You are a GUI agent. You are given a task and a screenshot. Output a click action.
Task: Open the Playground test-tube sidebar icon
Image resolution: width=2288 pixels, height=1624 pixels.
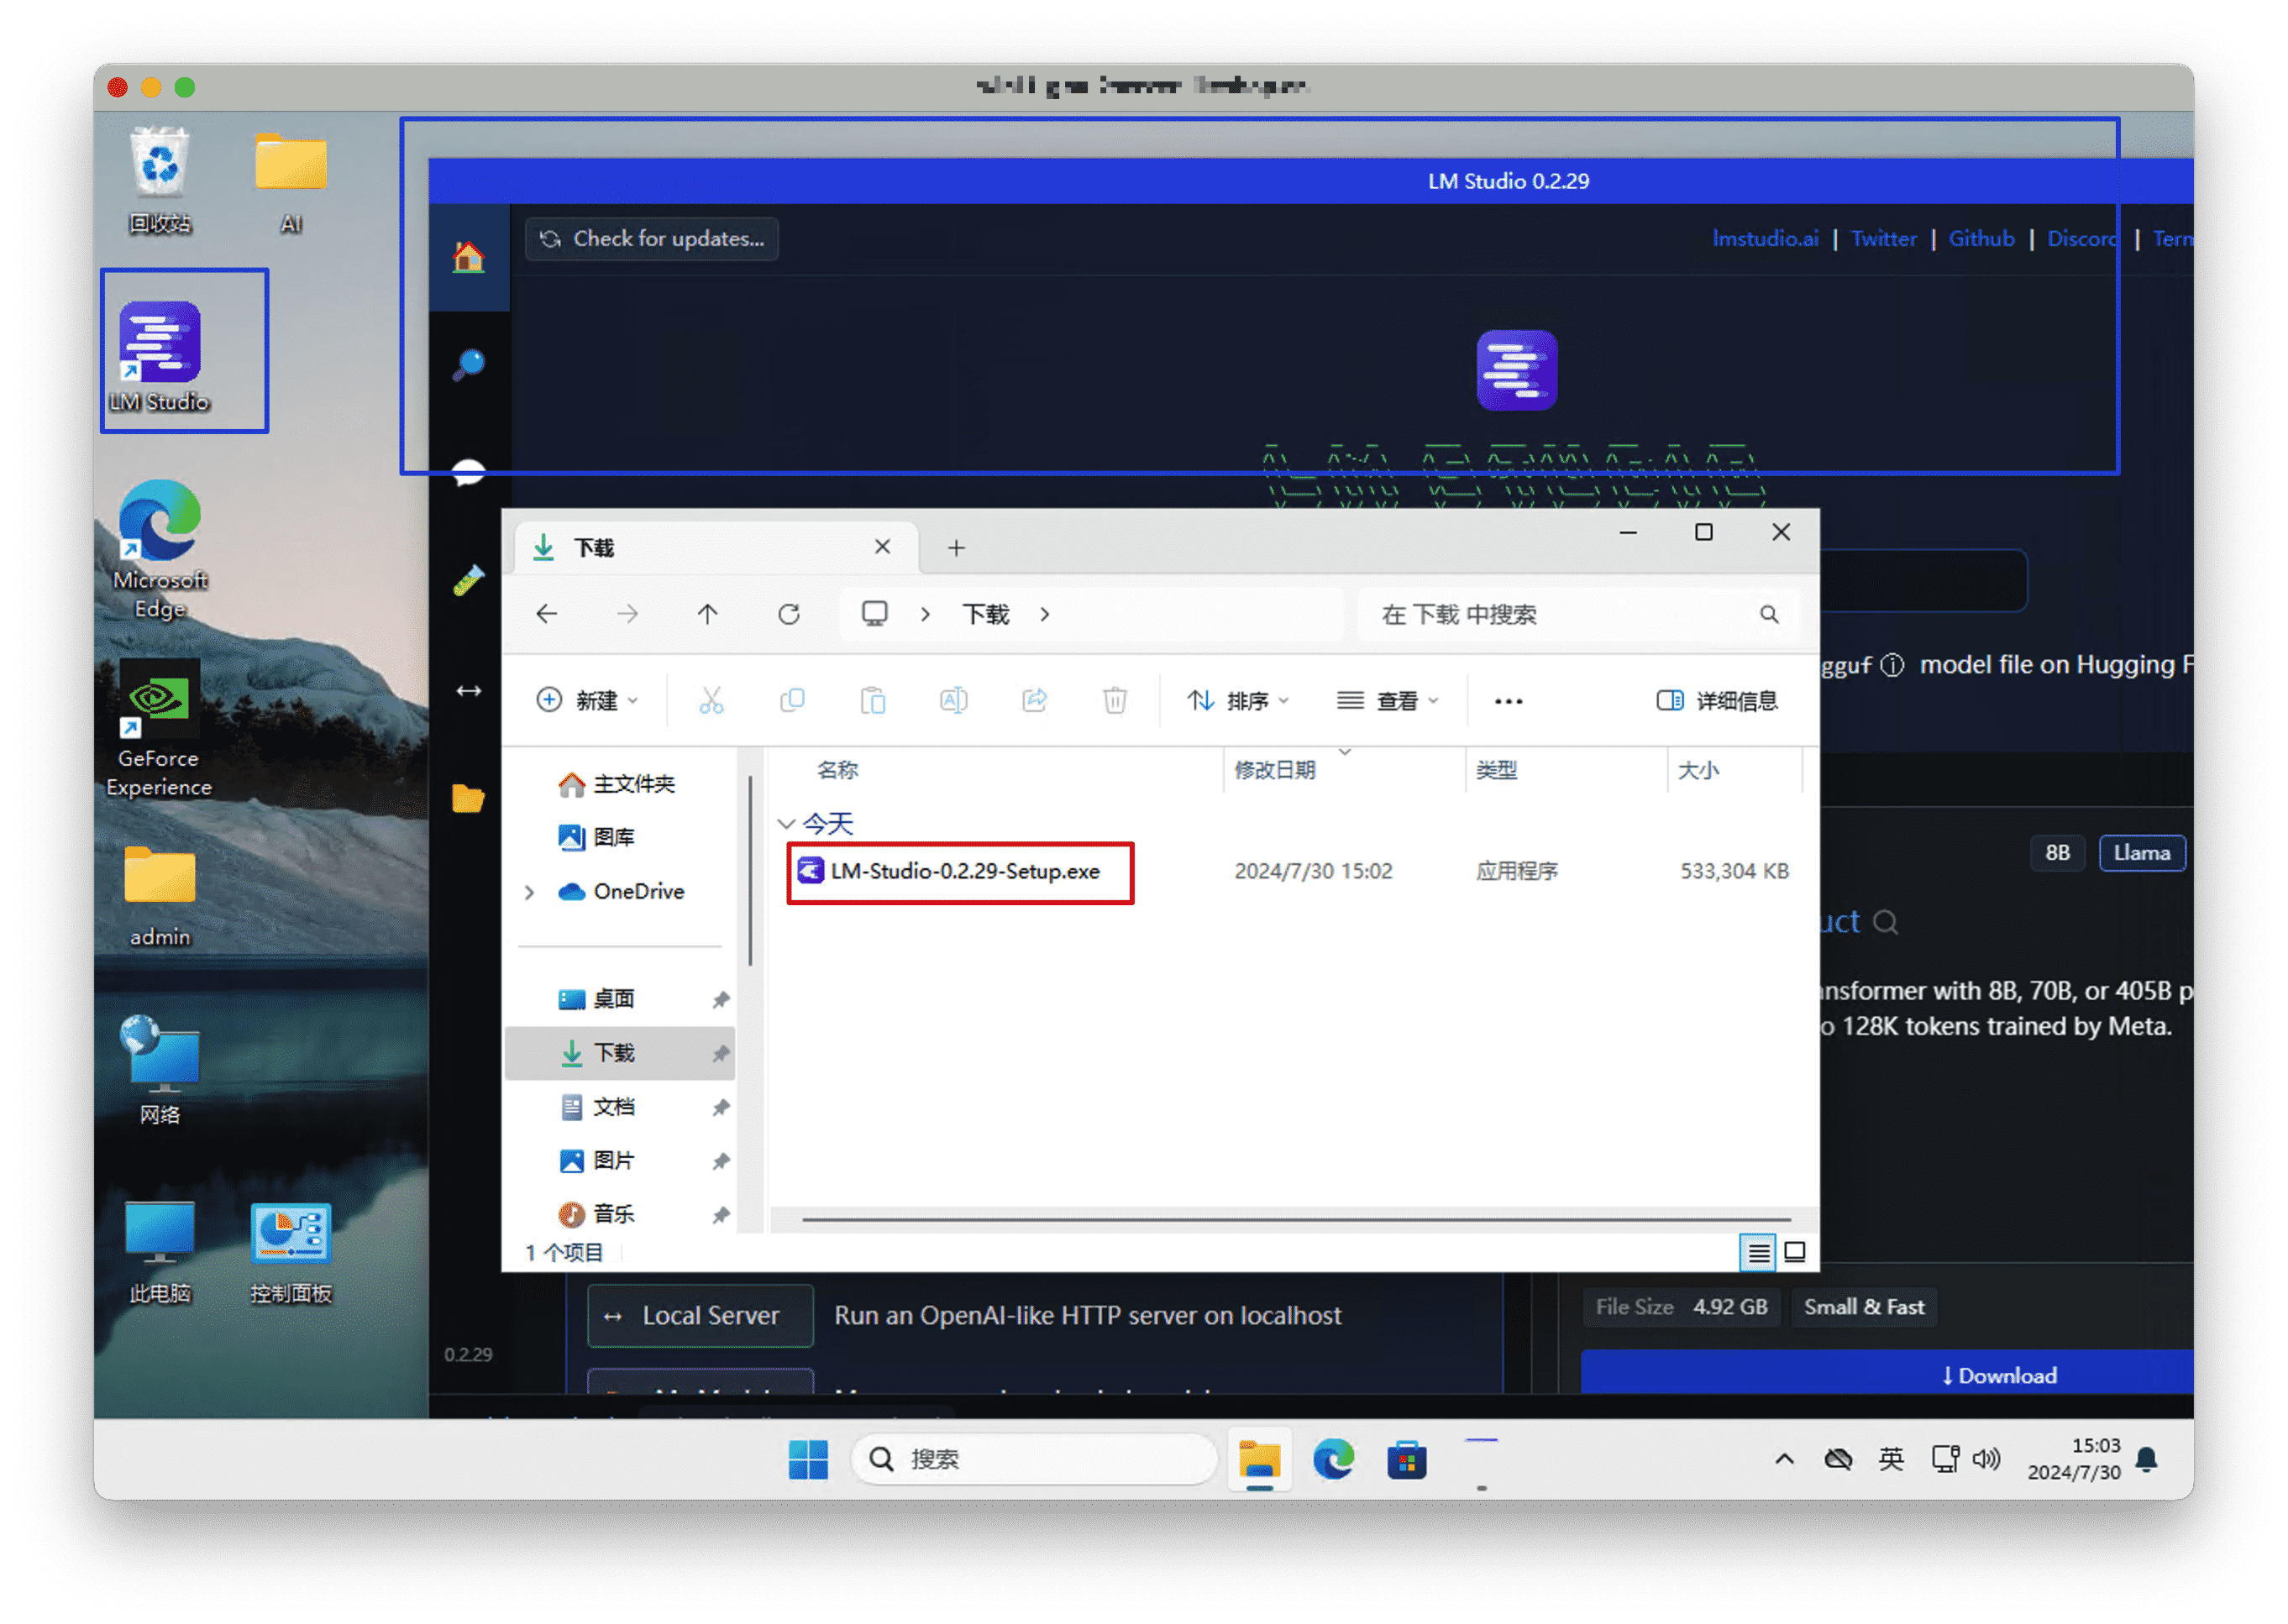[468, 580]
